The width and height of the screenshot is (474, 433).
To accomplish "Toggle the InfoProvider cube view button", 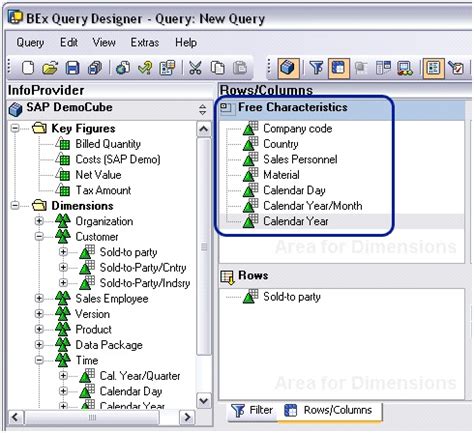I will [x=288, y=68].
